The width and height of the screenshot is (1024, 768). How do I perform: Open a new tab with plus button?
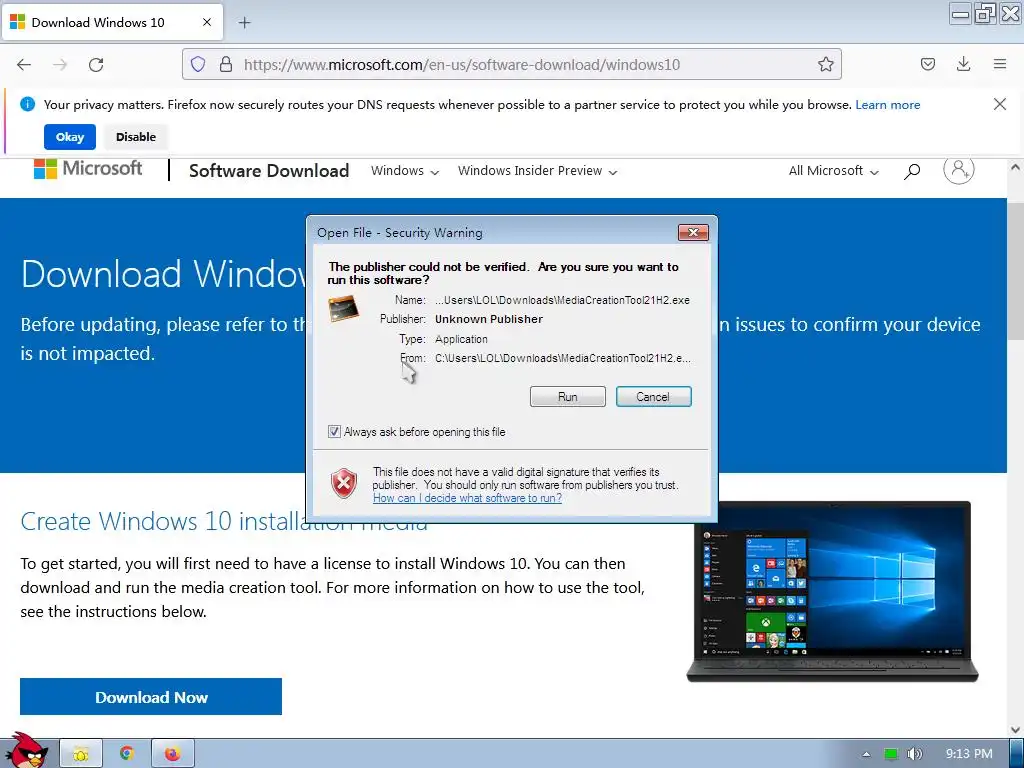tap(244, 23)
